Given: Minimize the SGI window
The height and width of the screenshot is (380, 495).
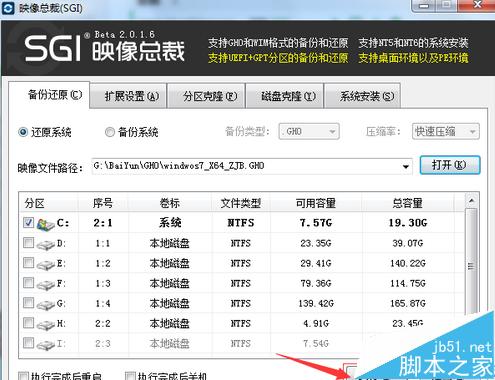Looking at the screenshot, I should (424, 6).
